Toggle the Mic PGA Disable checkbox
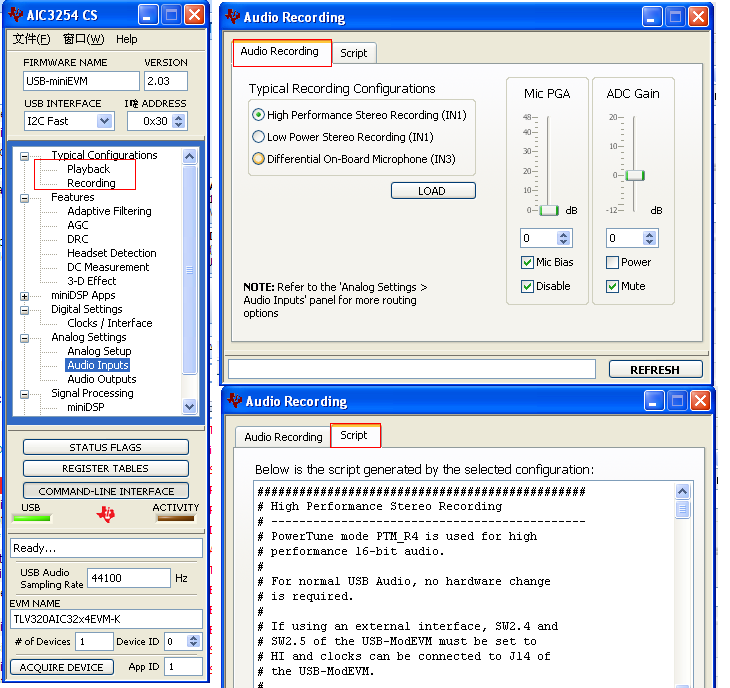 pos(527,286)
